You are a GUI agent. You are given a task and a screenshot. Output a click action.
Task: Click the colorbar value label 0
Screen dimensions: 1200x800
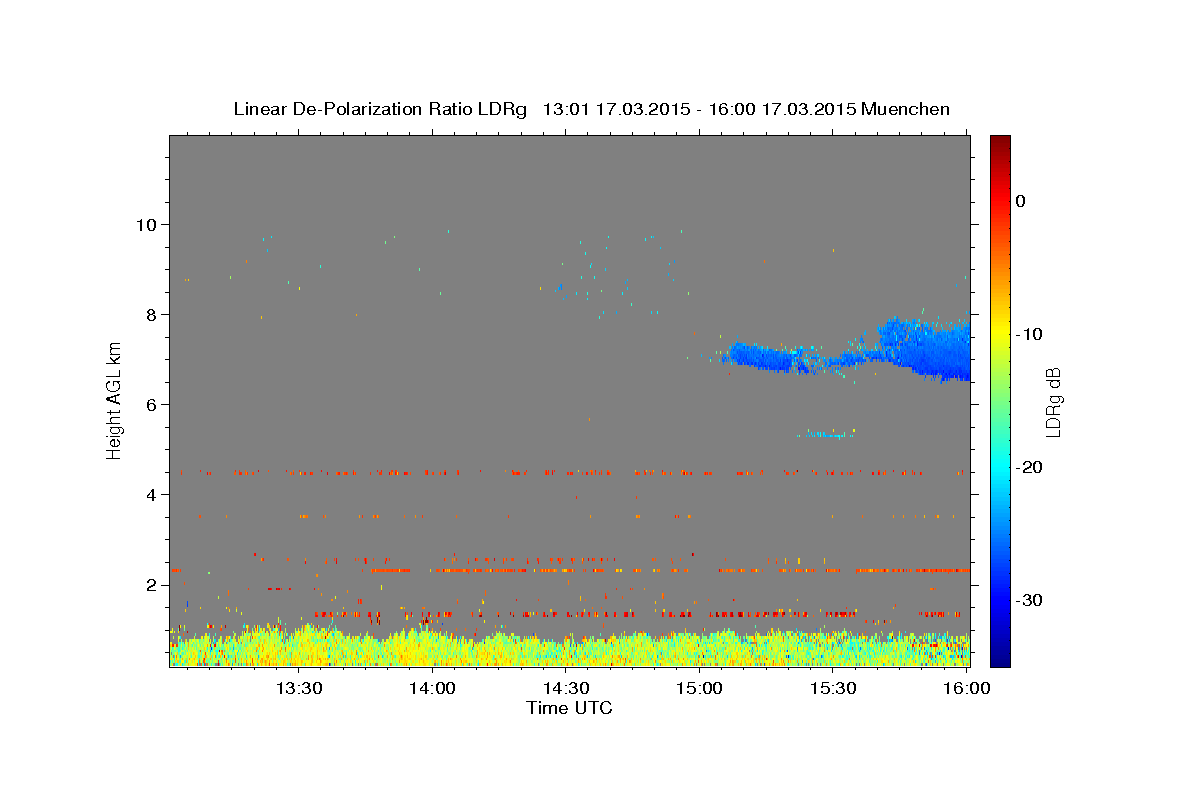click(1021, 201)
